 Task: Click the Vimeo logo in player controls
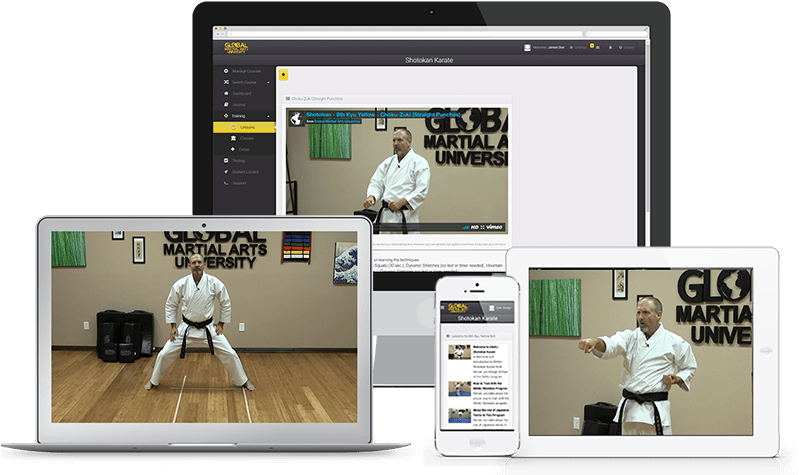tap(494, 227)
